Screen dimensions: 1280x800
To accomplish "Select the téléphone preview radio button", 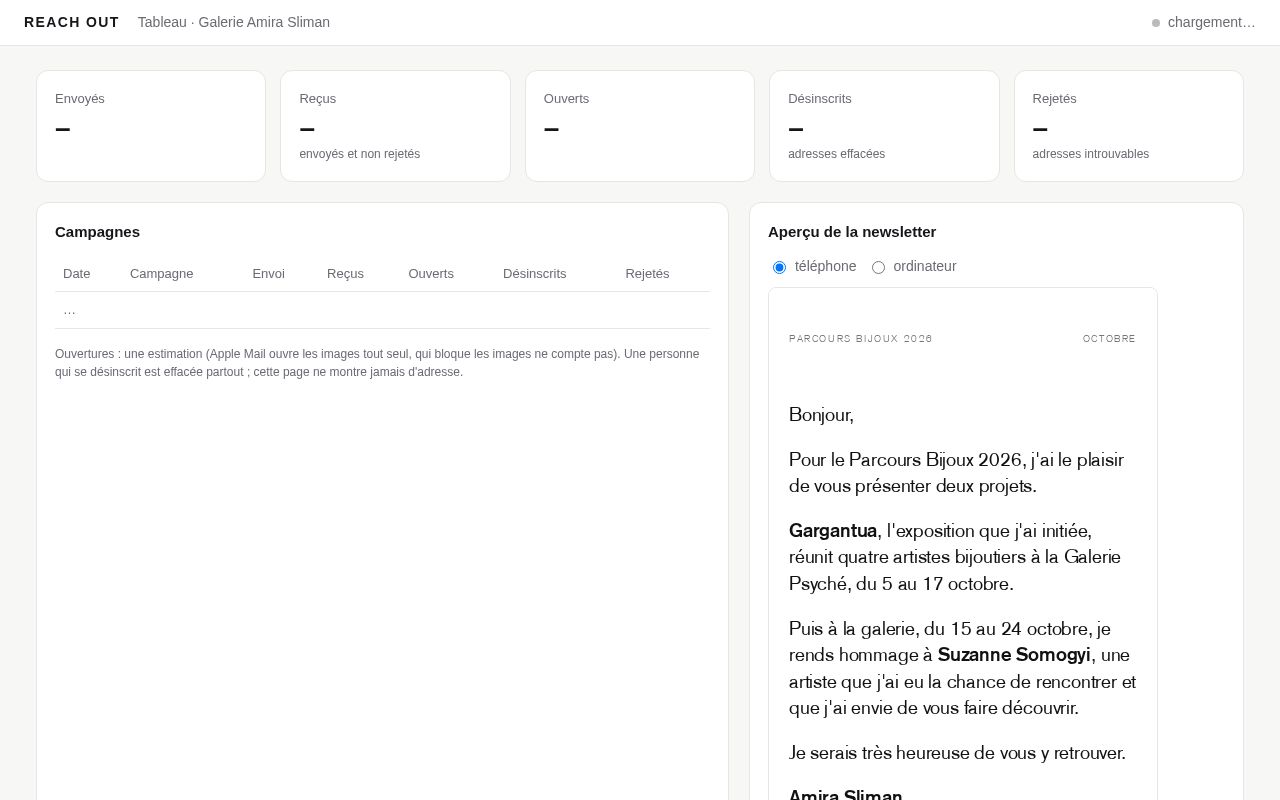I will [x=779, y=267].
